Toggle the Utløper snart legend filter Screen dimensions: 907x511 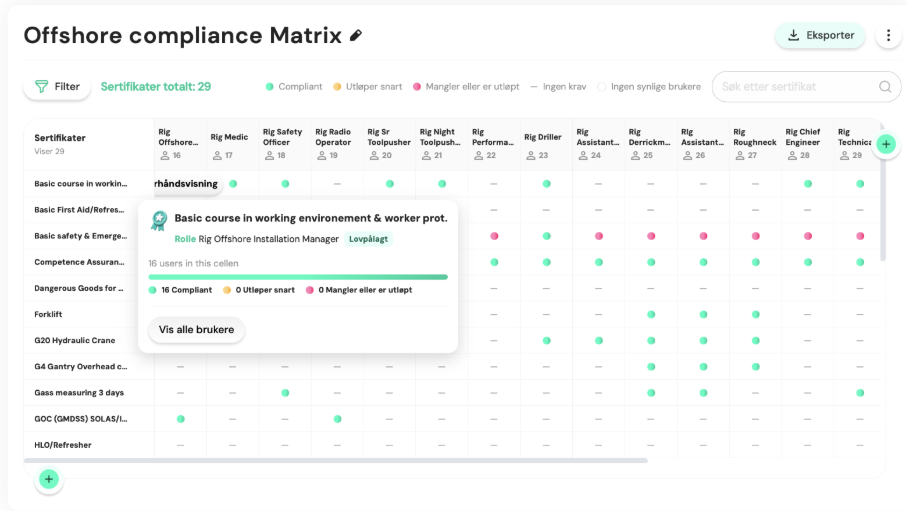[x=367, y=87]
